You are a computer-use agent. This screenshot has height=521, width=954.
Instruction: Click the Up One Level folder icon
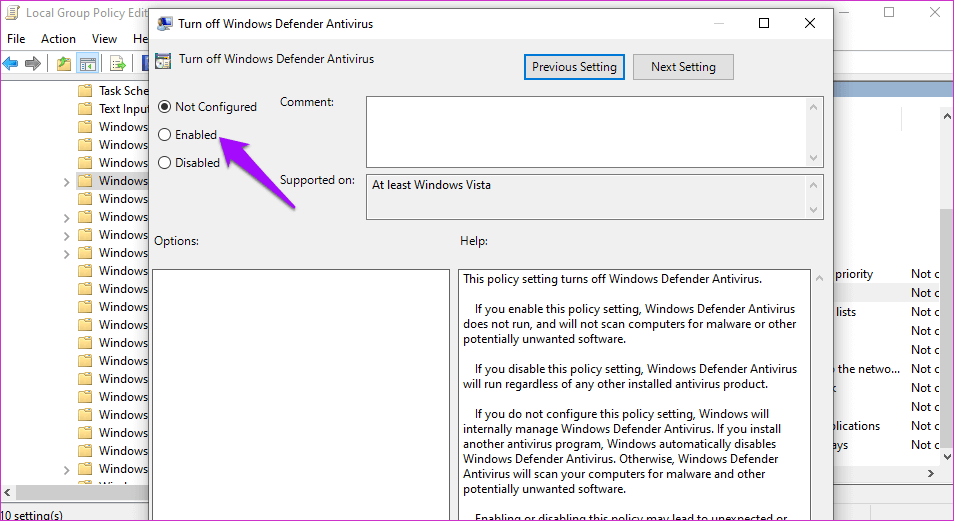coord(64,63)
